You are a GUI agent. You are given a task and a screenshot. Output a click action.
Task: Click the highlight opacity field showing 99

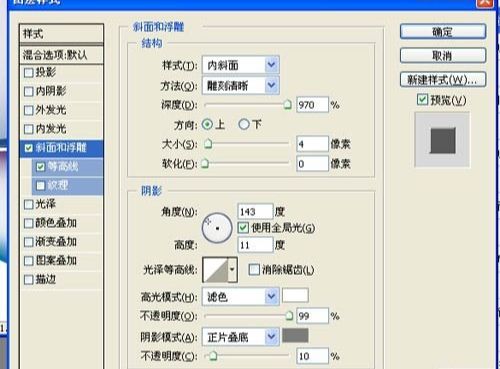(312, 316)
